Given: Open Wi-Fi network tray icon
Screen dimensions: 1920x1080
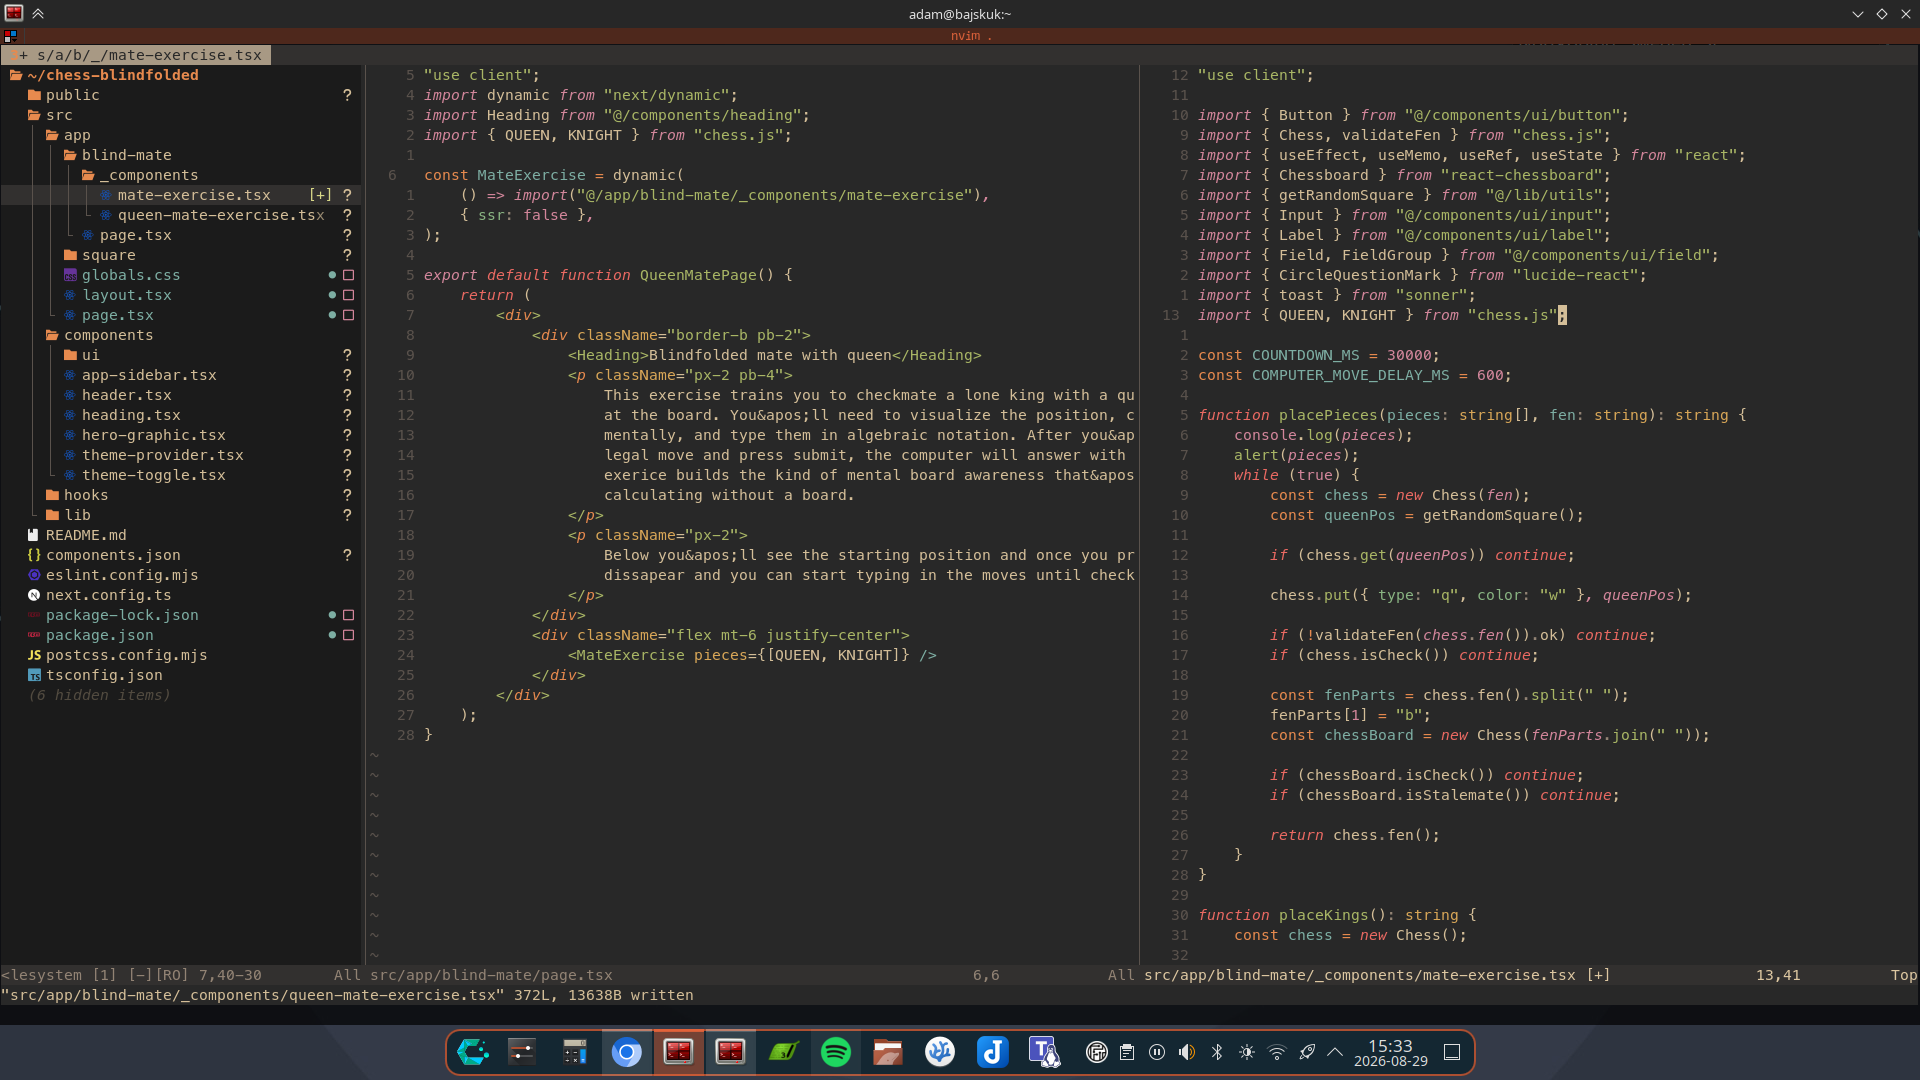Looking at the screenshot, I should [1277, 1052].
